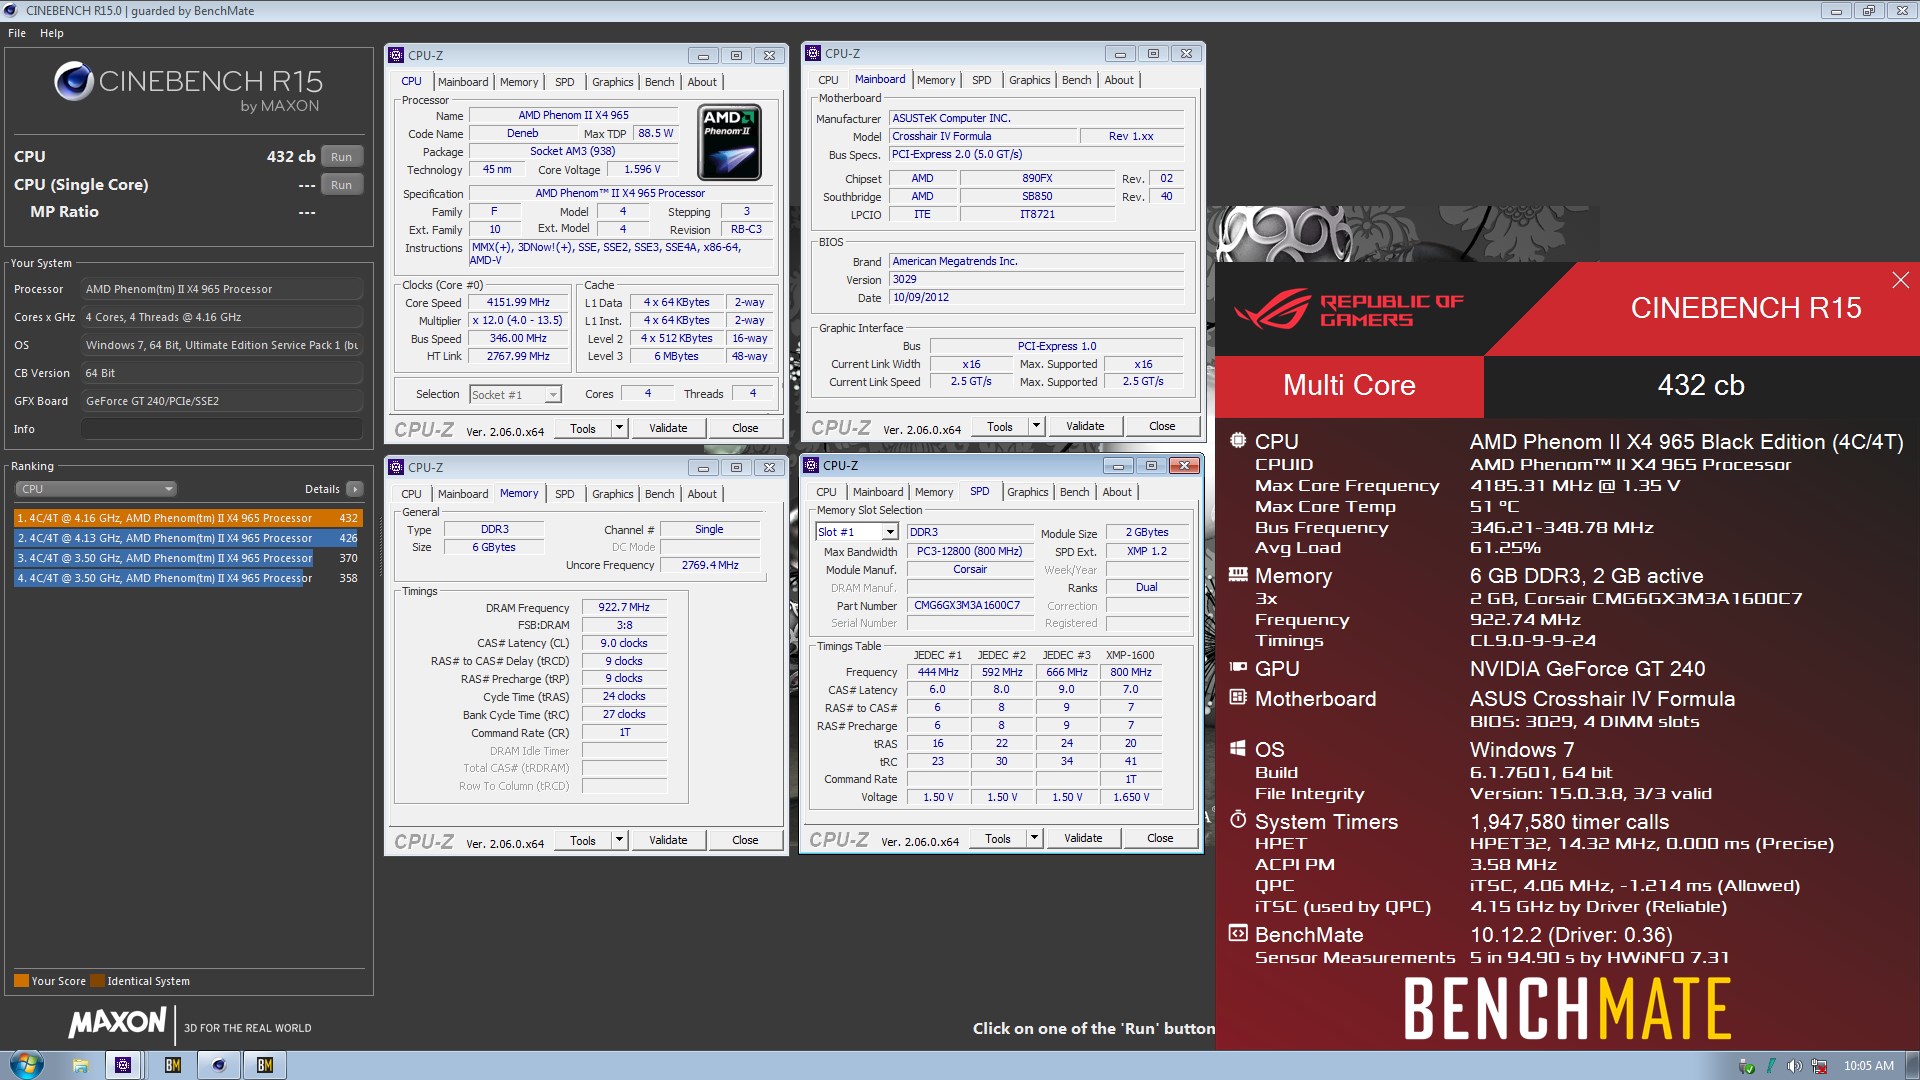The width and height of the screenshot is (1920, 1080).
Task: Click the CPU-Z title icon of Mainboard window
Action: point(813,53)
